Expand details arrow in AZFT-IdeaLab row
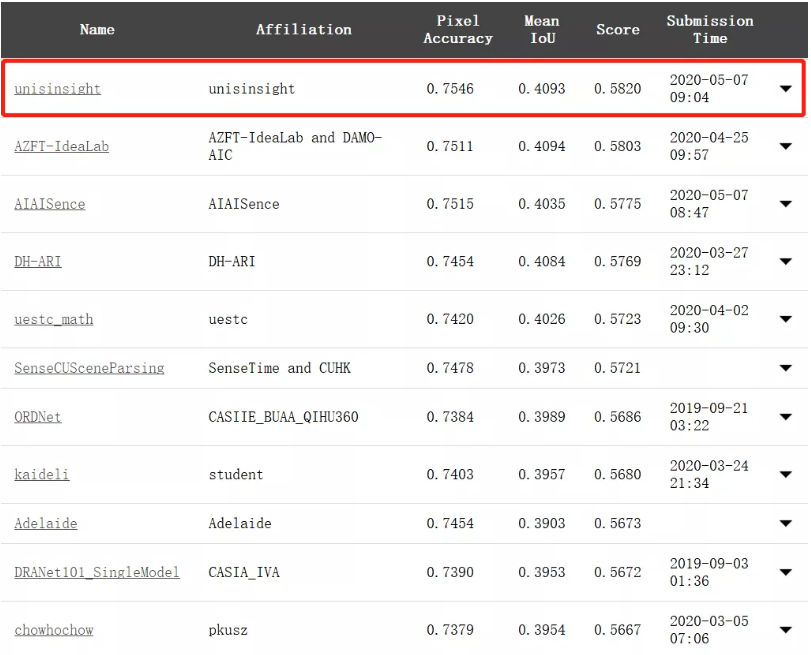811x655 pixels. [786, 146]
